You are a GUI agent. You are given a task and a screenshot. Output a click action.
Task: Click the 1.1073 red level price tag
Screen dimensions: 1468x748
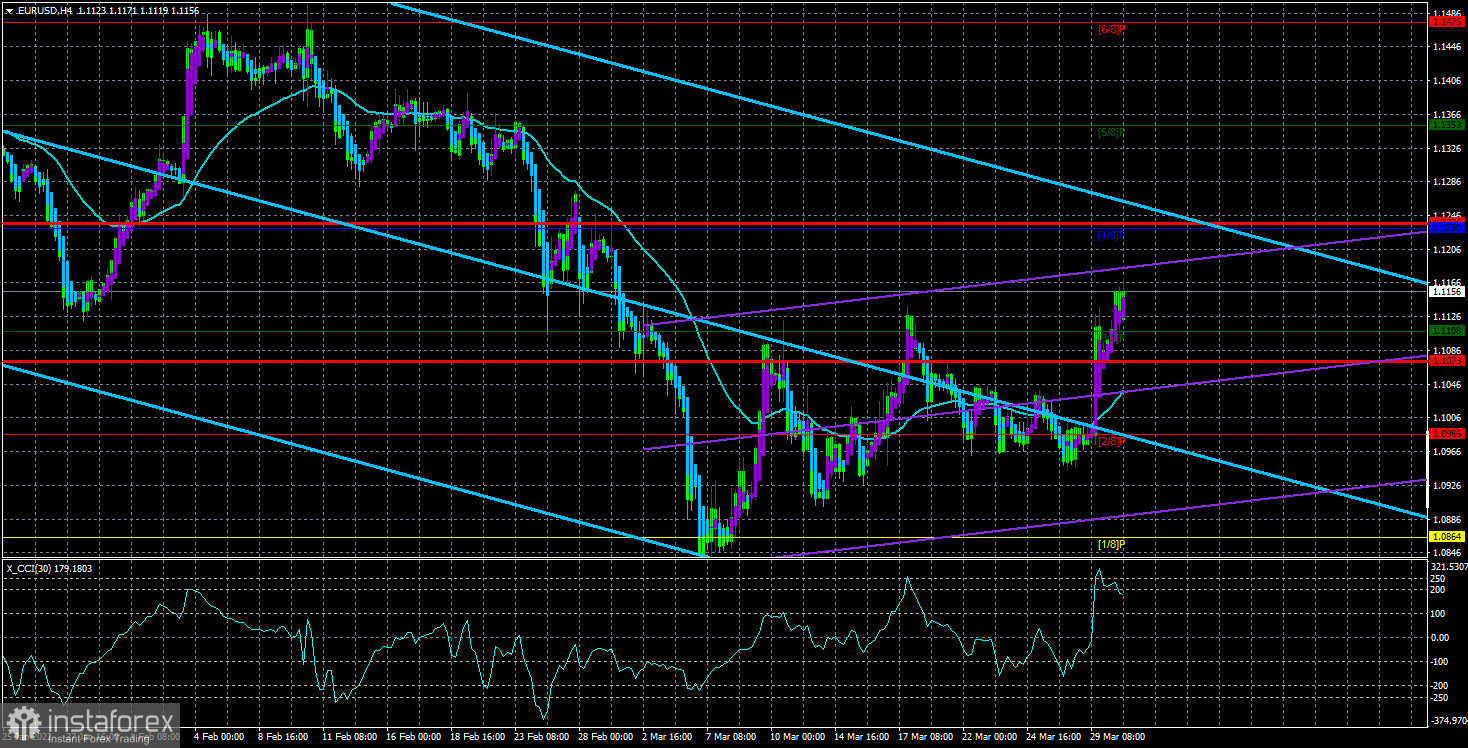point(1448,360)
